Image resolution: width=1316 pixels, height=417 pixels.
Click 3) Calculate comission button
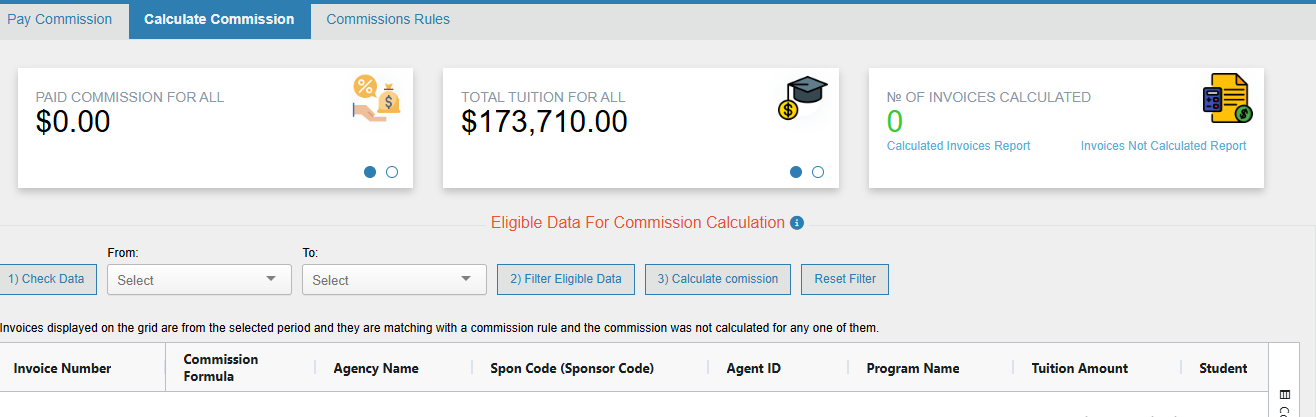pyautogui.click(x=718, y=279)
